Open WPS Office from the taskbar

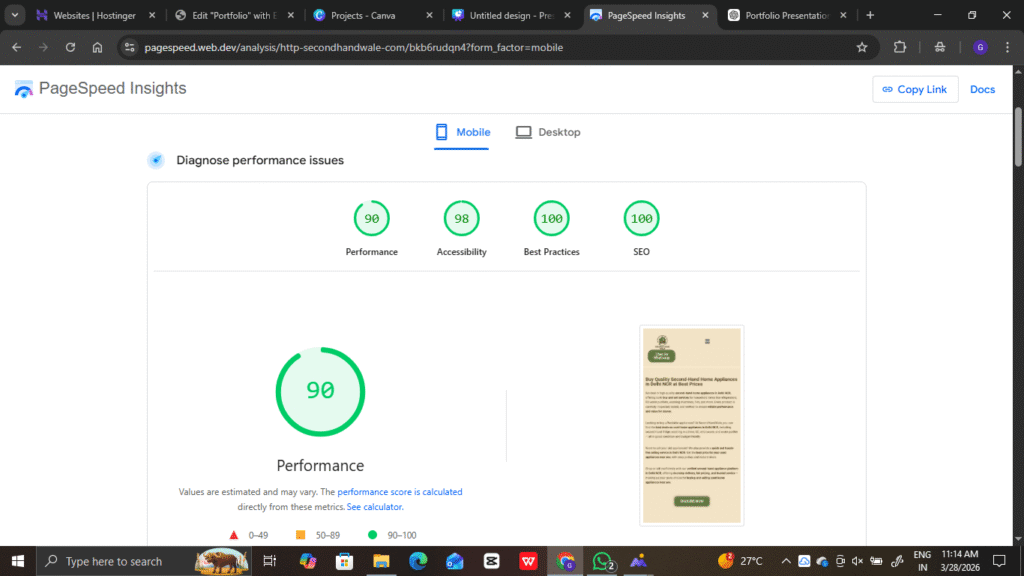coord(528,561)
